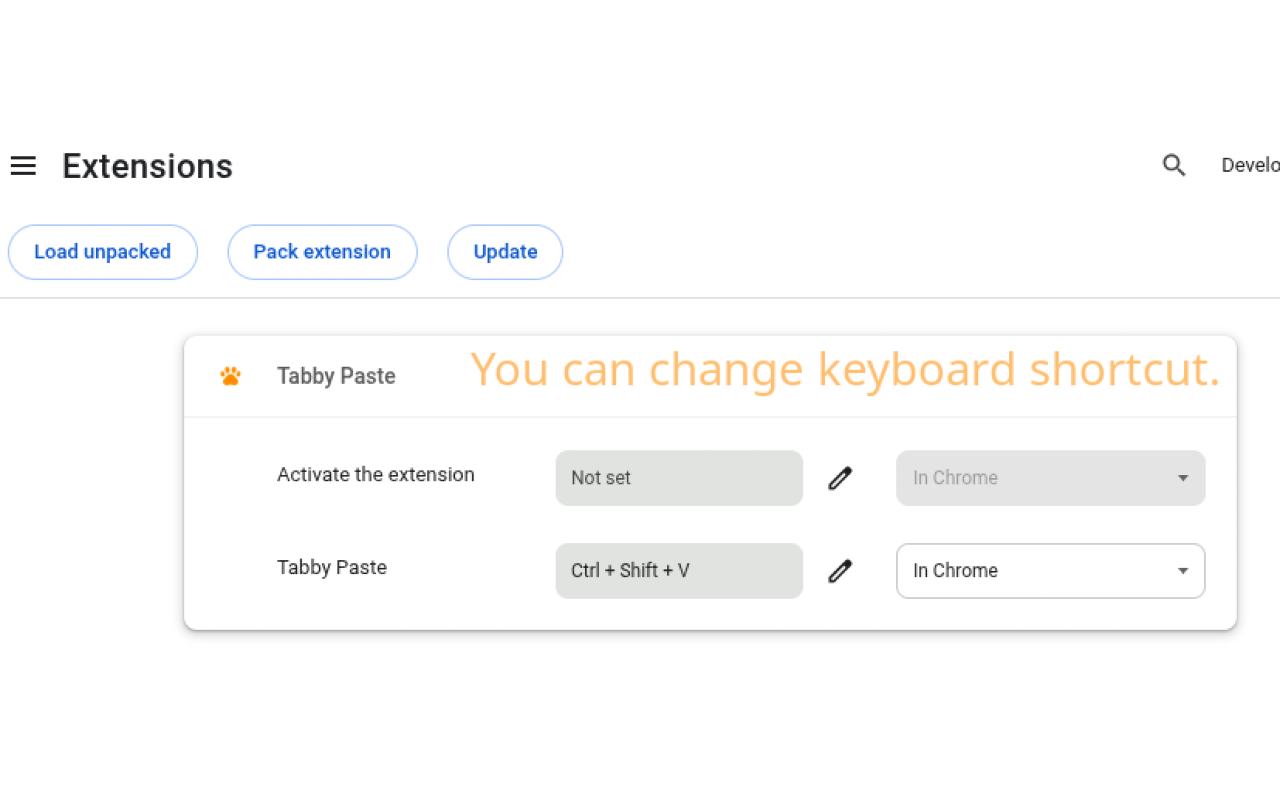
Task: Click the Tabby Paste command row label
Action: point(332,568)
